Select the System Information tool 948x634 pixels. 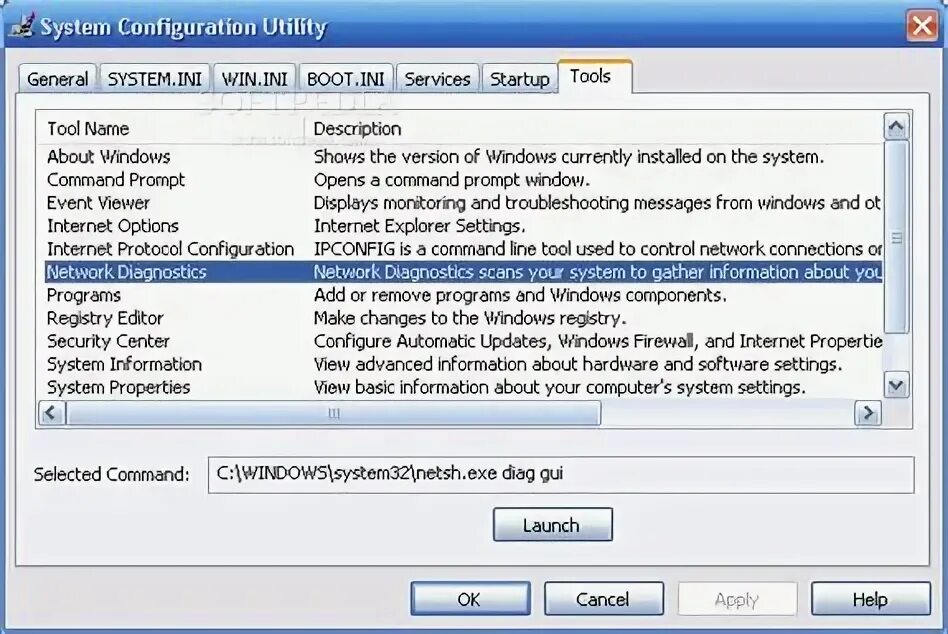click(x=125, y=364)
